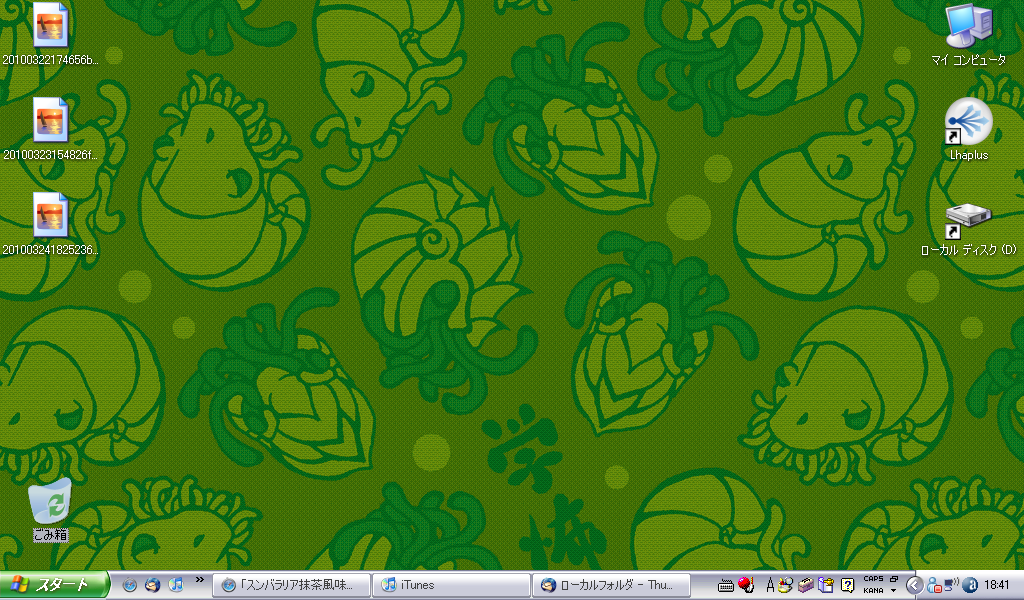The width and height of the screenshot is (1024, 600).
Task: Select the Lhaplus shortcut icon
Action: [x=968, y=121]
